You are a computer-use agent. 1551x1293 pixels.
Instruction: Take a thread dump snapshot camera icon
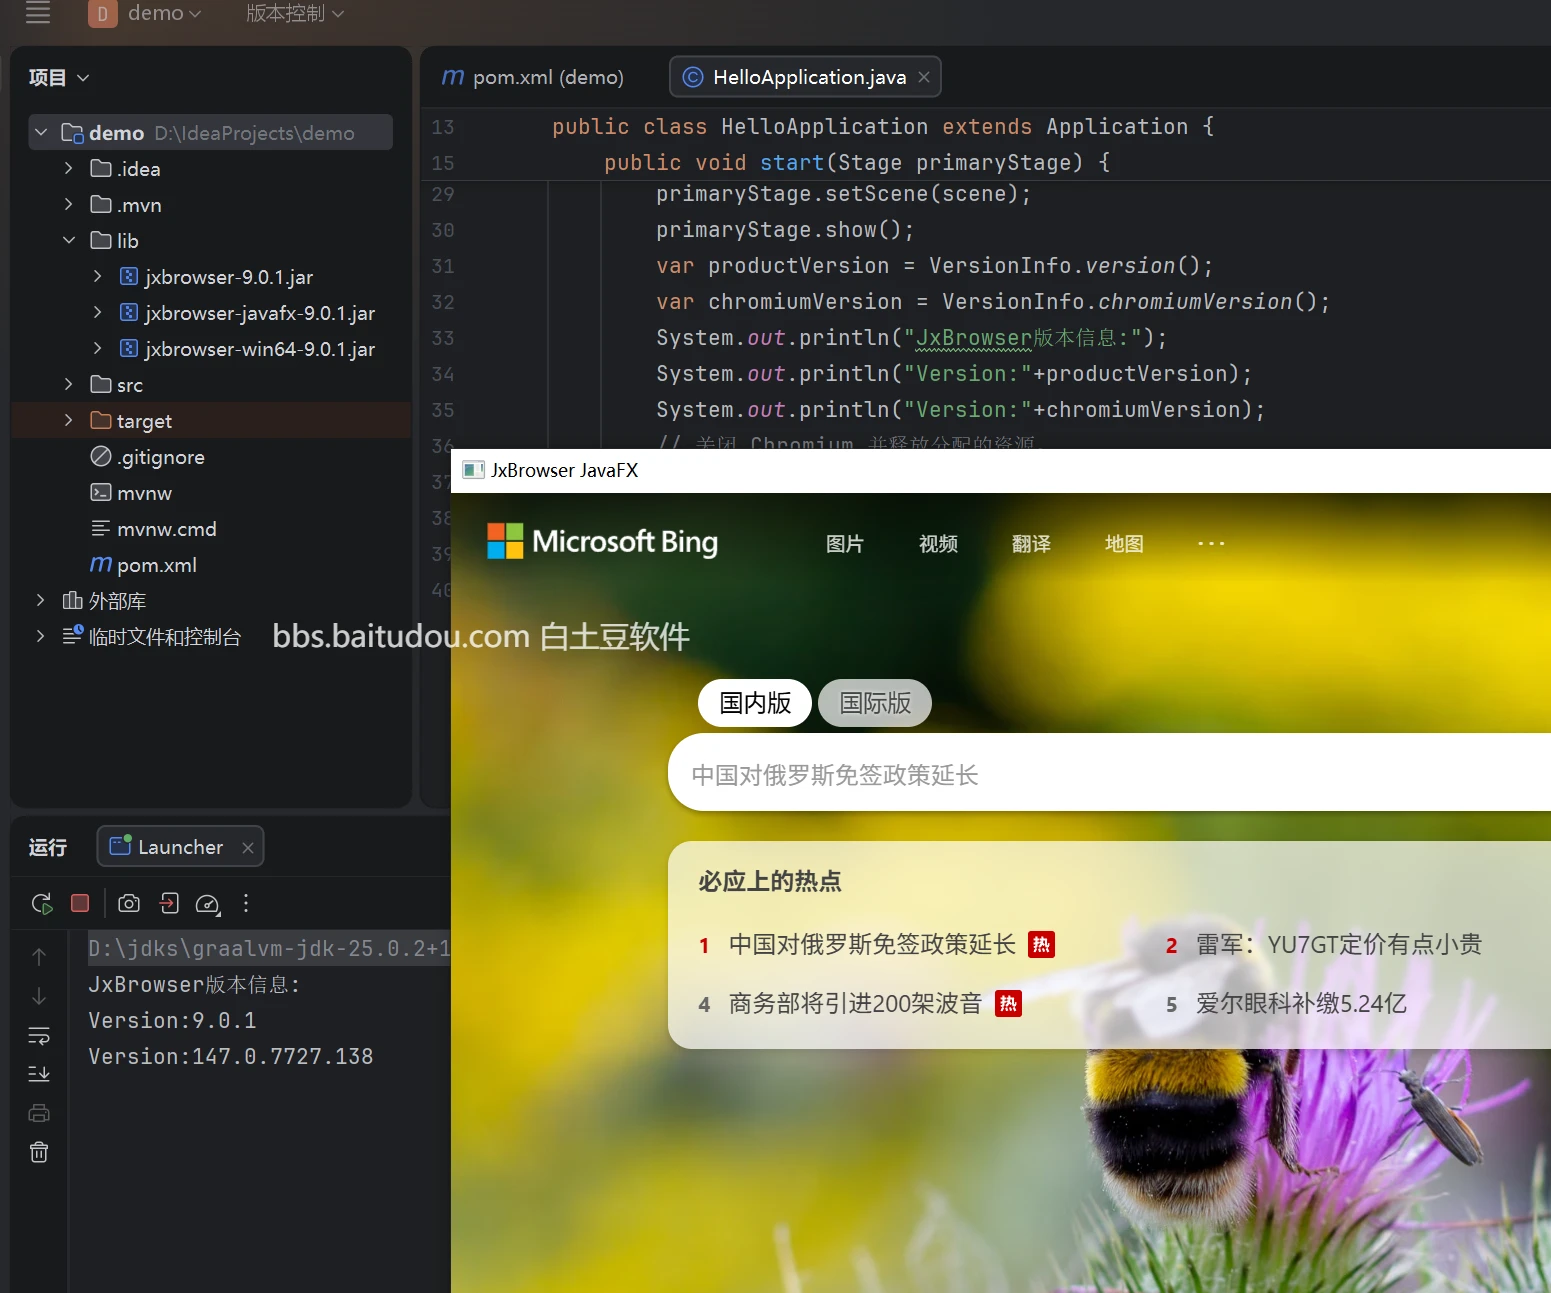(x=129, y=904)
